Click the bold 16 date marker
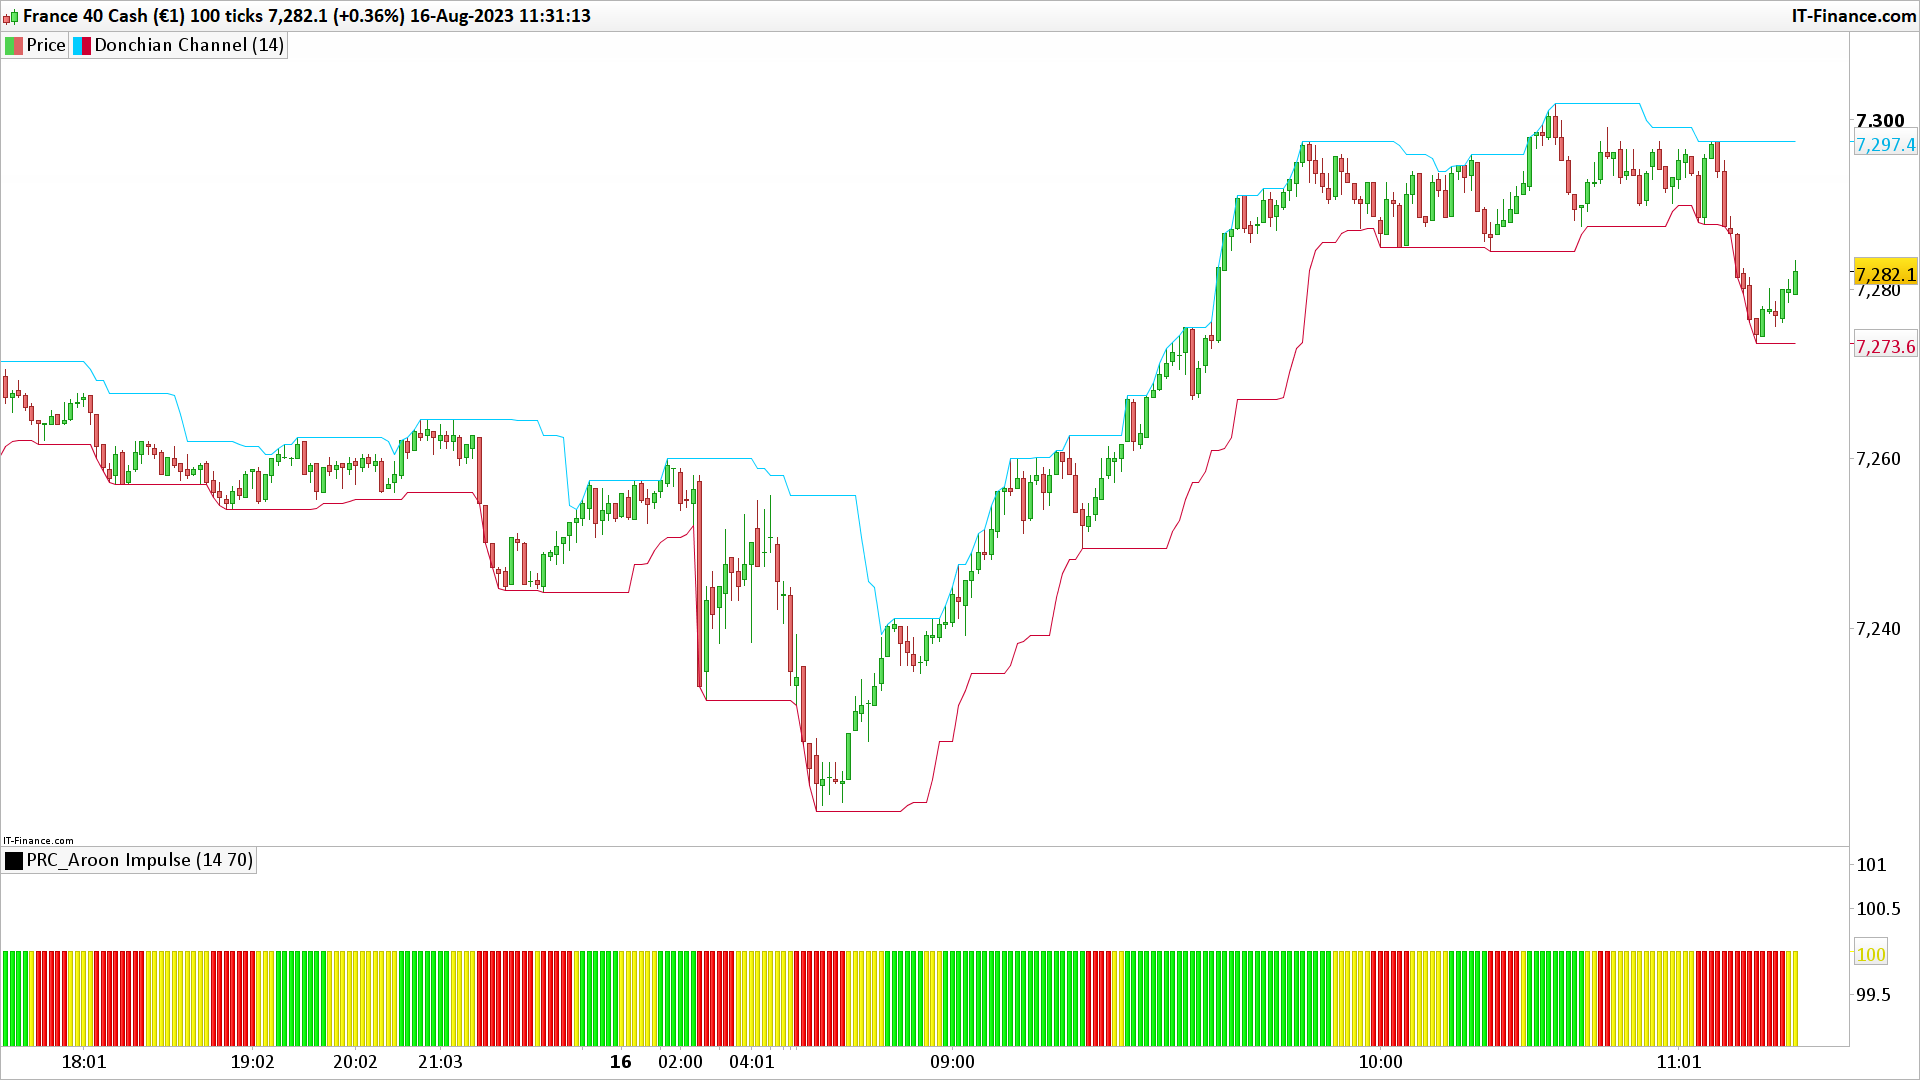Viewport: 1920px width, 1080px height. coord(621,1062)
